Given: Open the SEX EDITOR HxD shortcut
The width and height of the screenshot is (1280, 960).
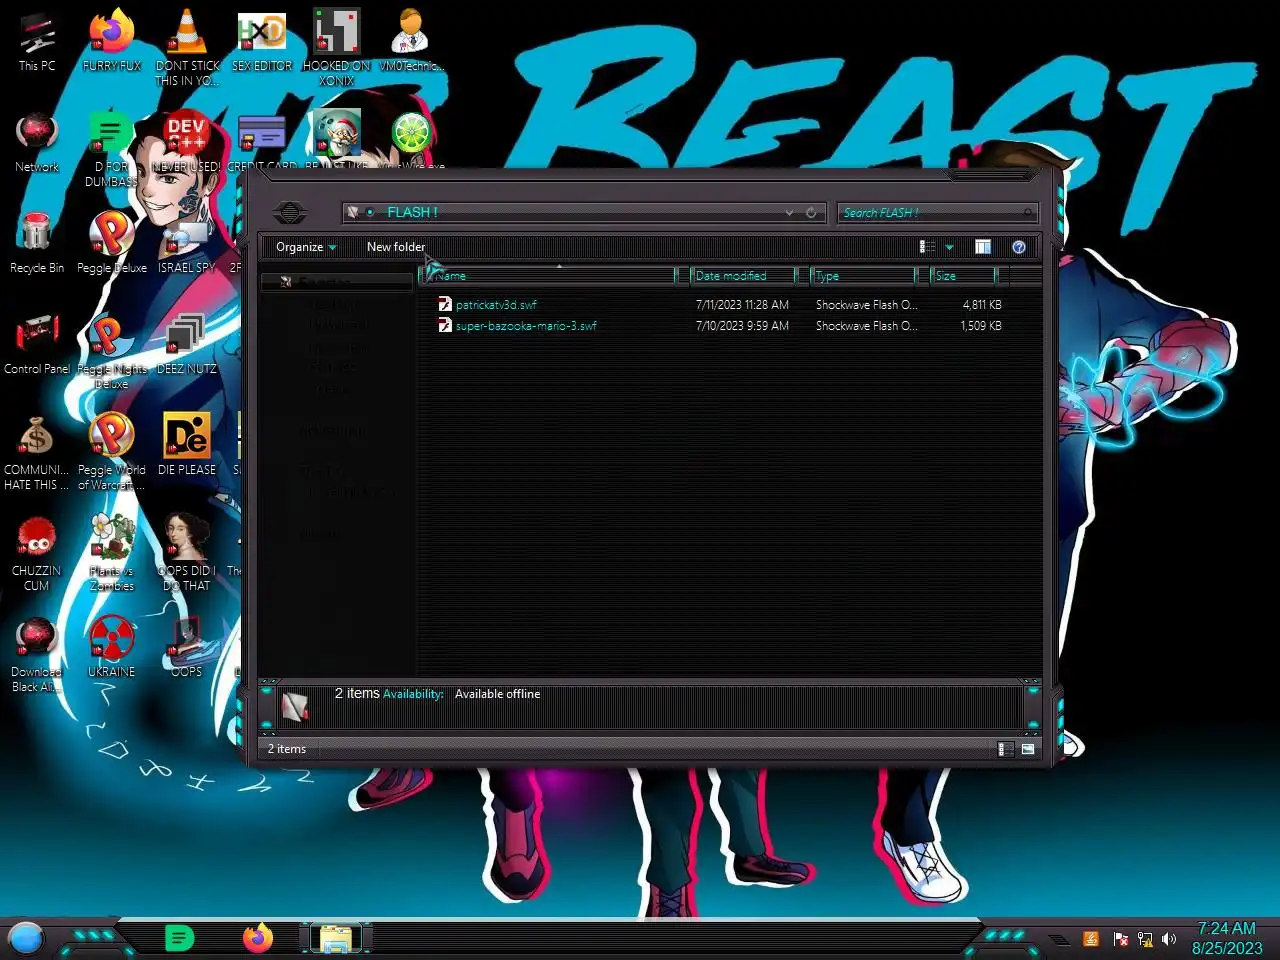Looking at the screenshot, I should (262, 40).
